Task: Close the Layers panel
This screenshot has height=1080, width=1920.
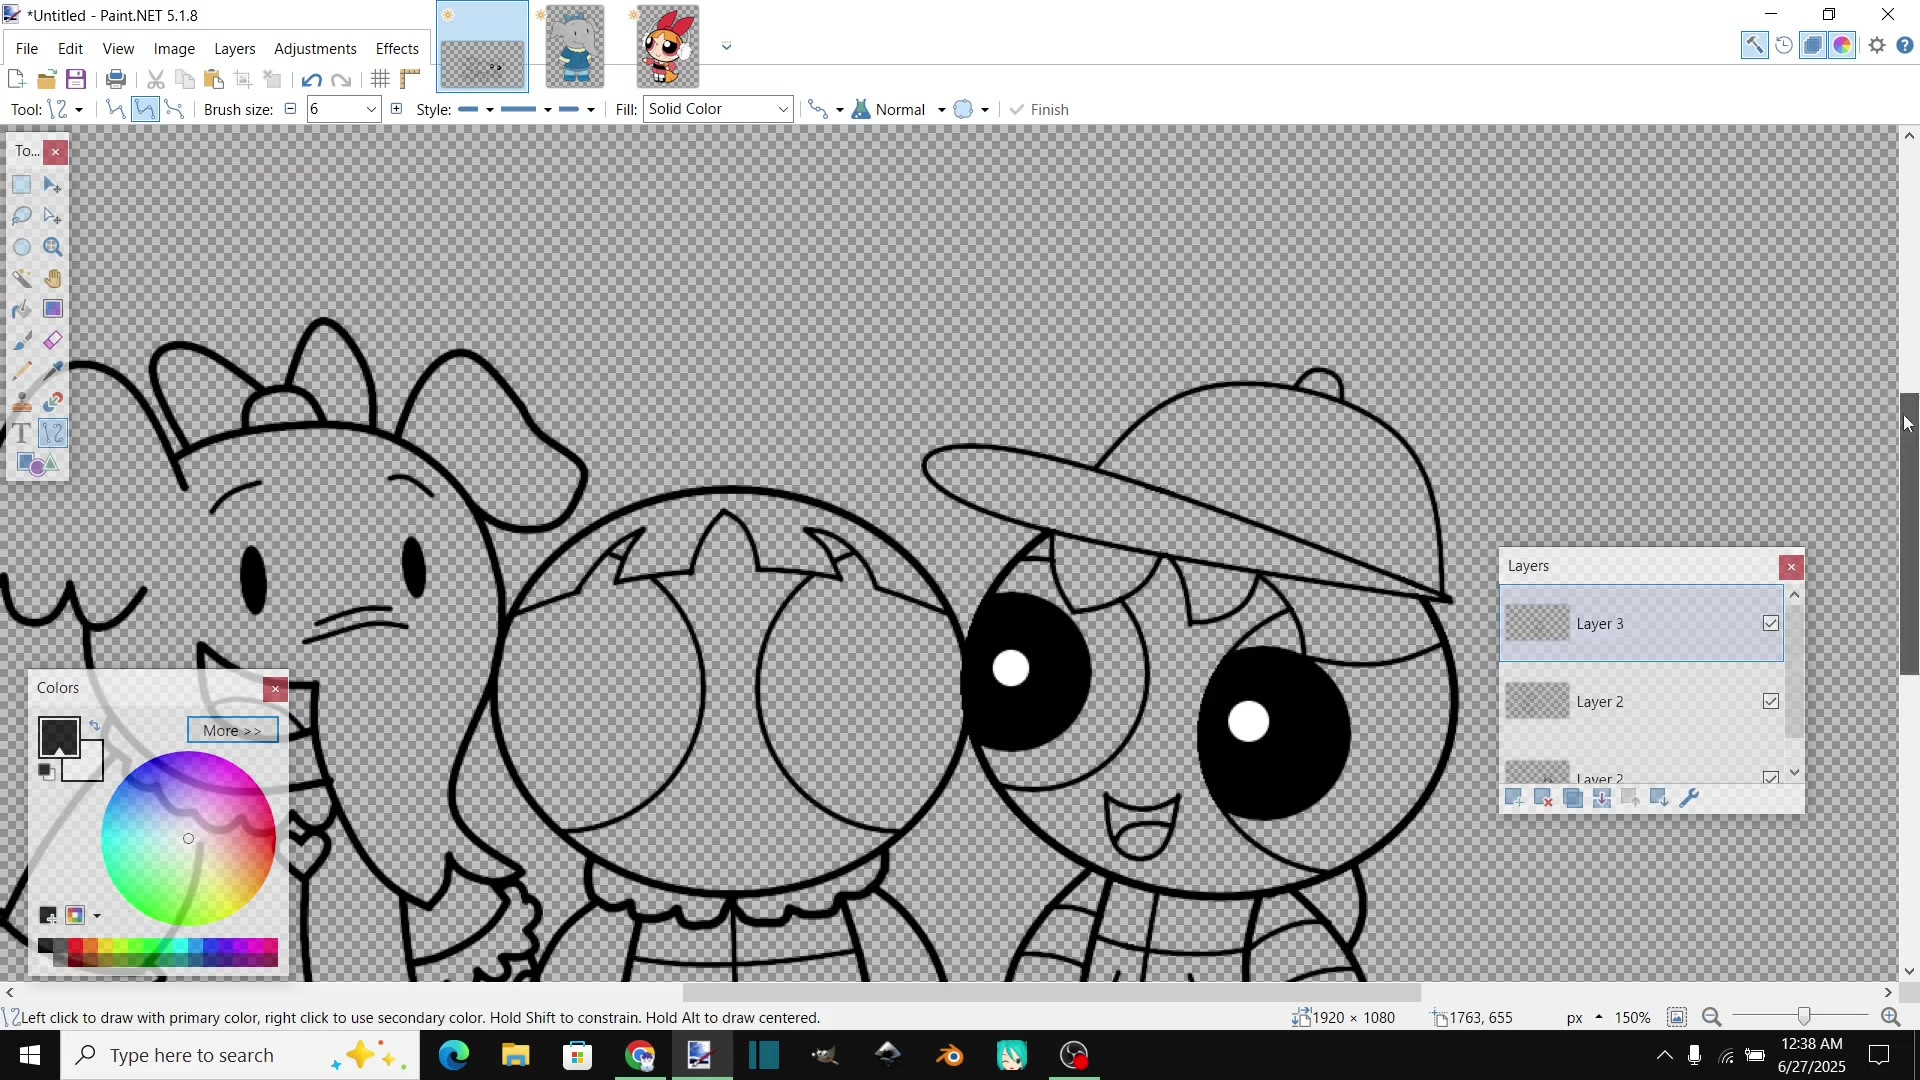Action: click(1792, 567)
